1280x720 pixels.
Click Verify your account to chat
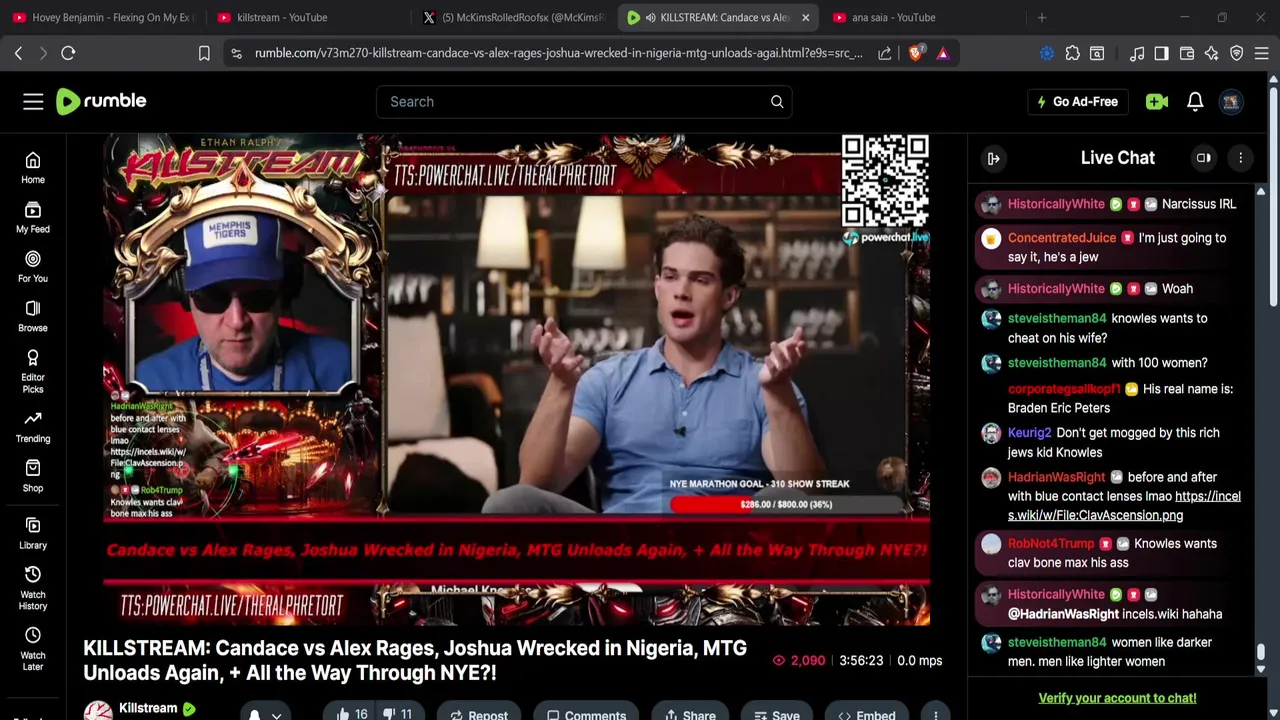(1117, 698)
